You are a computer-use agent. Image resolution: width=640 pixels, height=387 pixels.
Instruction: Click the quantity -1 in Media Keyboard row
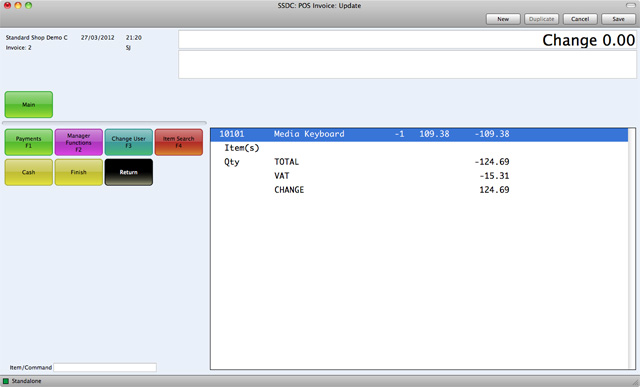point(399,134)
